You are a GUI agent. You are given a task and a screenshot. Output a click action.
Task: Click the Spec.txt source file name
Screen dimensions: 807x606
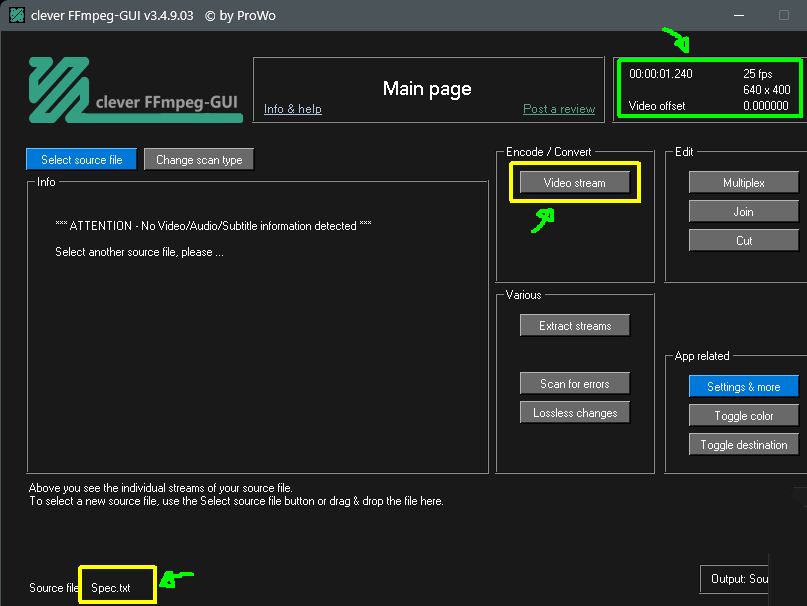[x=111, y=588]
